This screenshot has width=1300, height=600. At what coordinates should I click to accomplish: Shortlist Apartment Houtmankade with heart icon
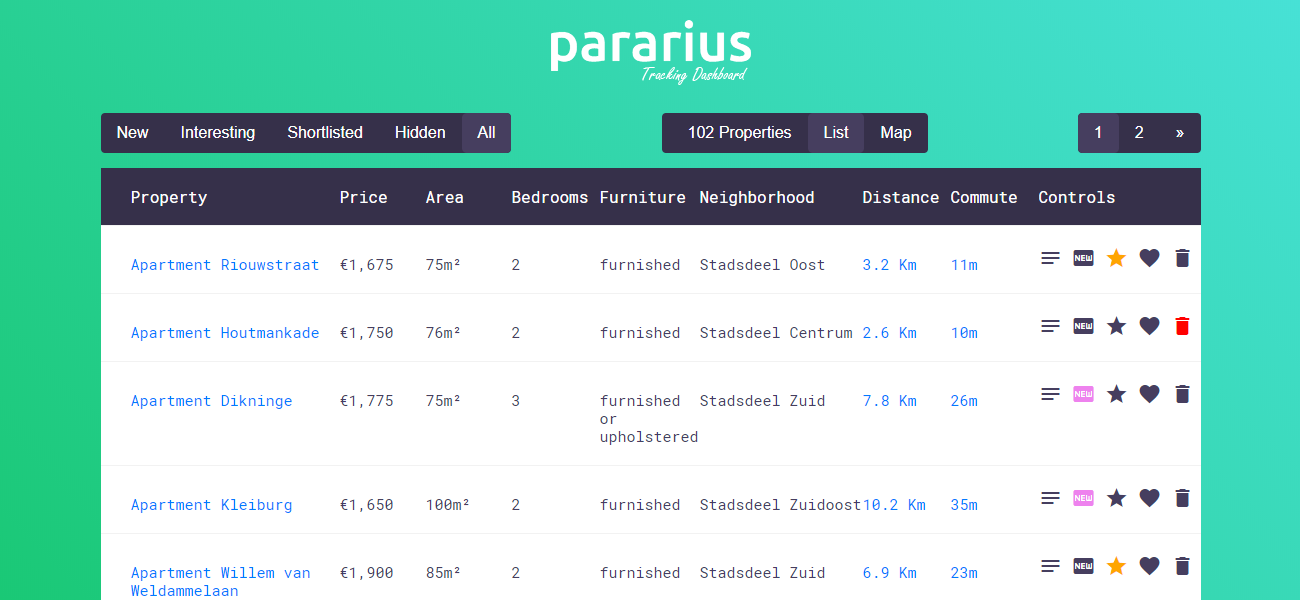pos(1149,326)
